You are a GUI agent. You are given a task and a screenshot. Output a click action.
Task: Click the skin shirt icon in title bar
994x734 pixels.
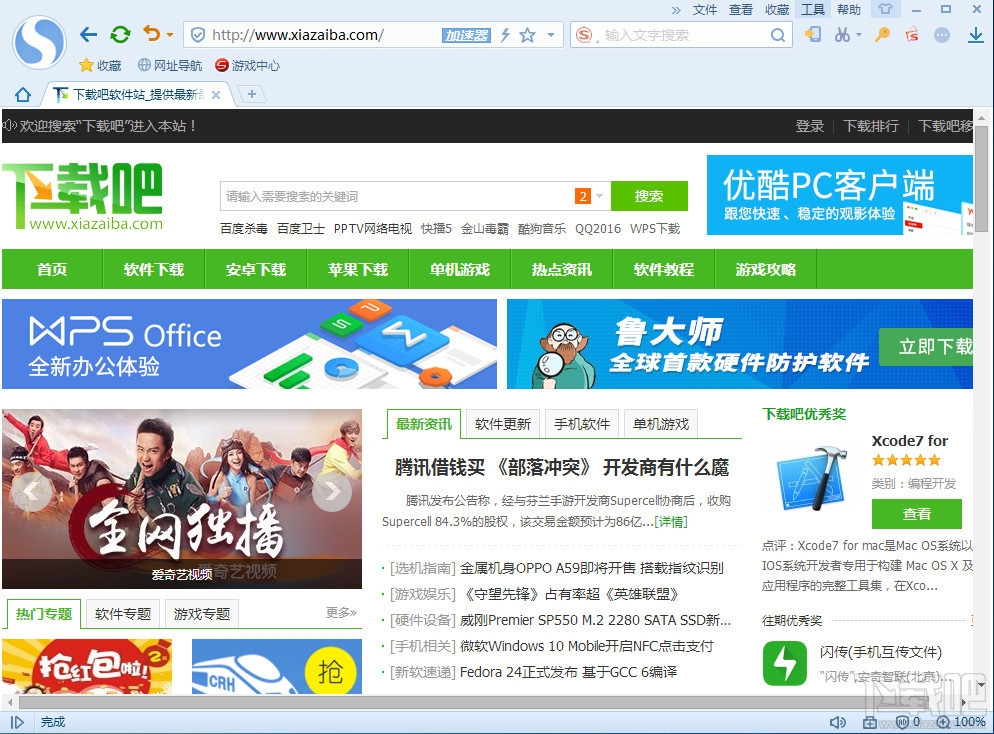[x=886, y=9]
